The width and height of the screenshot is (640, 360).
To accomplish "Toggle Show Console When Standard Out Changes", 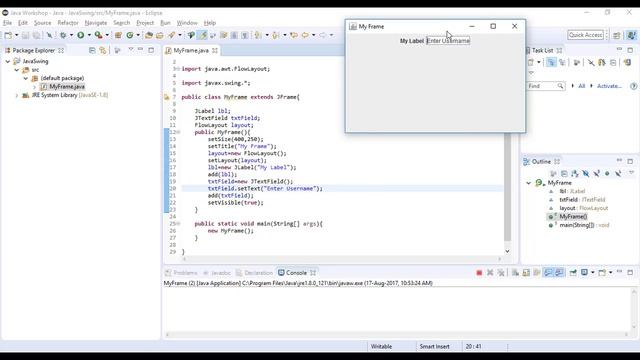I will pos(548,273).
